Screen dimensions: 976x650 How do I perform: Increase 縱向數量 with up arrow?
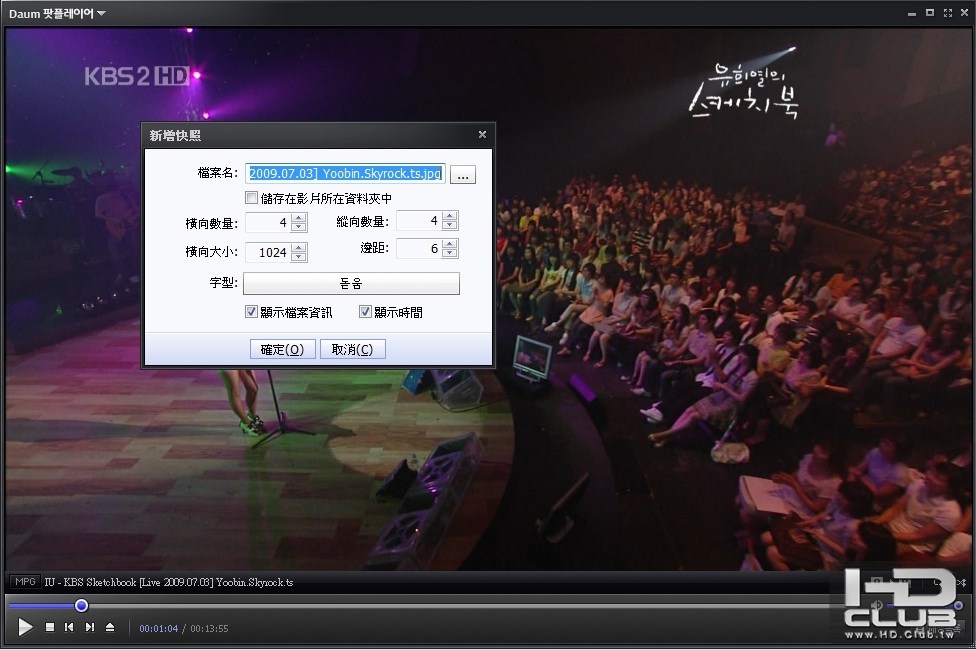449,217
